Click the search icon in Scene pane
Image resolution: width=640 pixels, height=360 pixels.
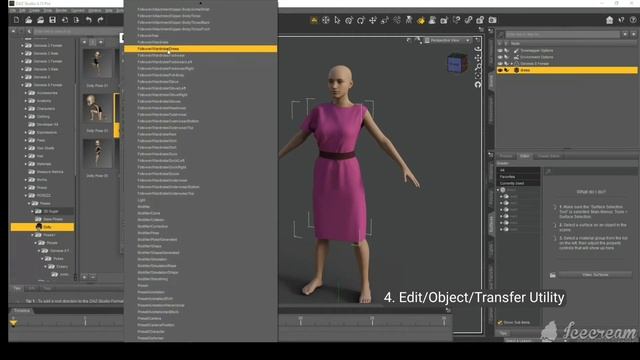(501, 35)
